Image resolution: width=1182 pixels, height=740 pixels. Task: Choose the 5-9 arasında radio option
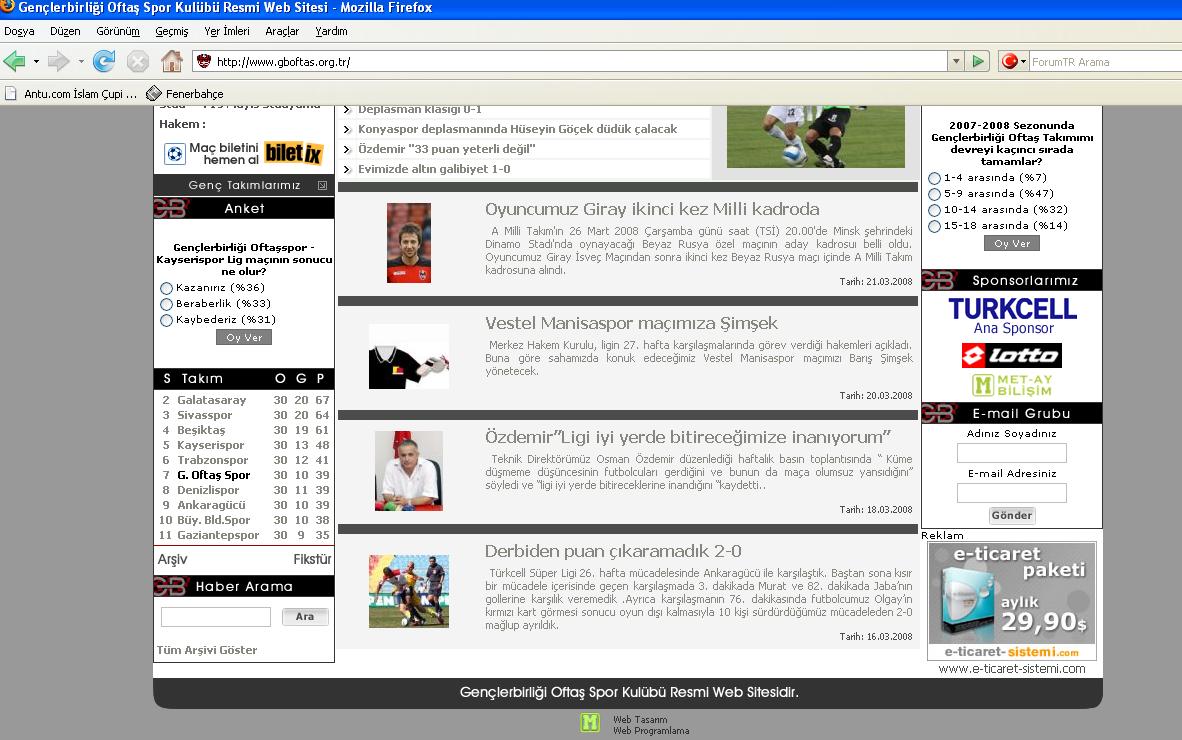[x=934, y=194]
